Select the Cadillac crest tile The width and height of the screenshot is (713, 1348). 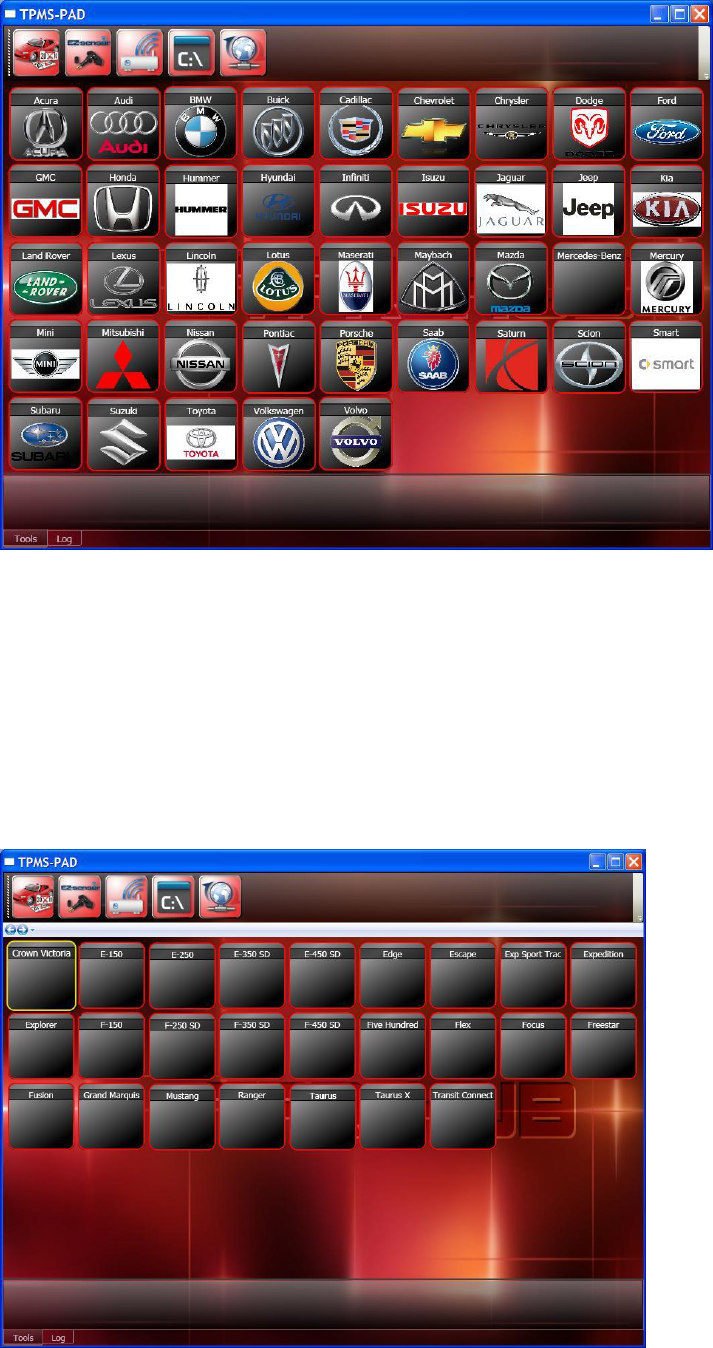357,125
